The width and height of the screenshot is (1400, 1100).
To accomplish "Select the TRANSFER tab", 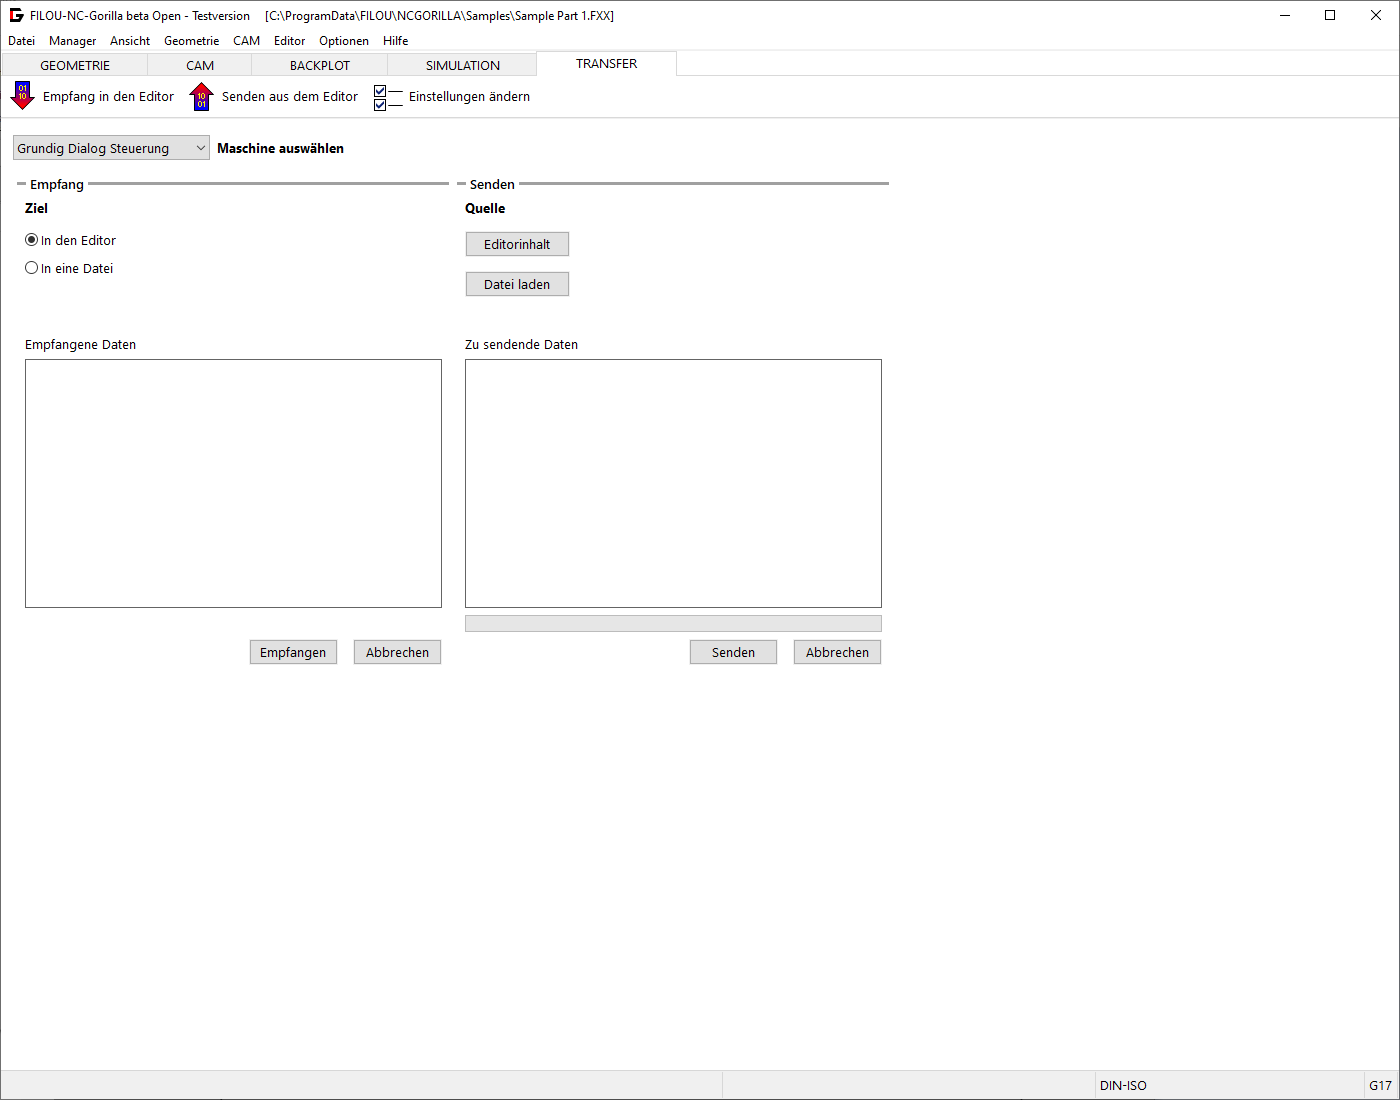I will tap(606, 63).
